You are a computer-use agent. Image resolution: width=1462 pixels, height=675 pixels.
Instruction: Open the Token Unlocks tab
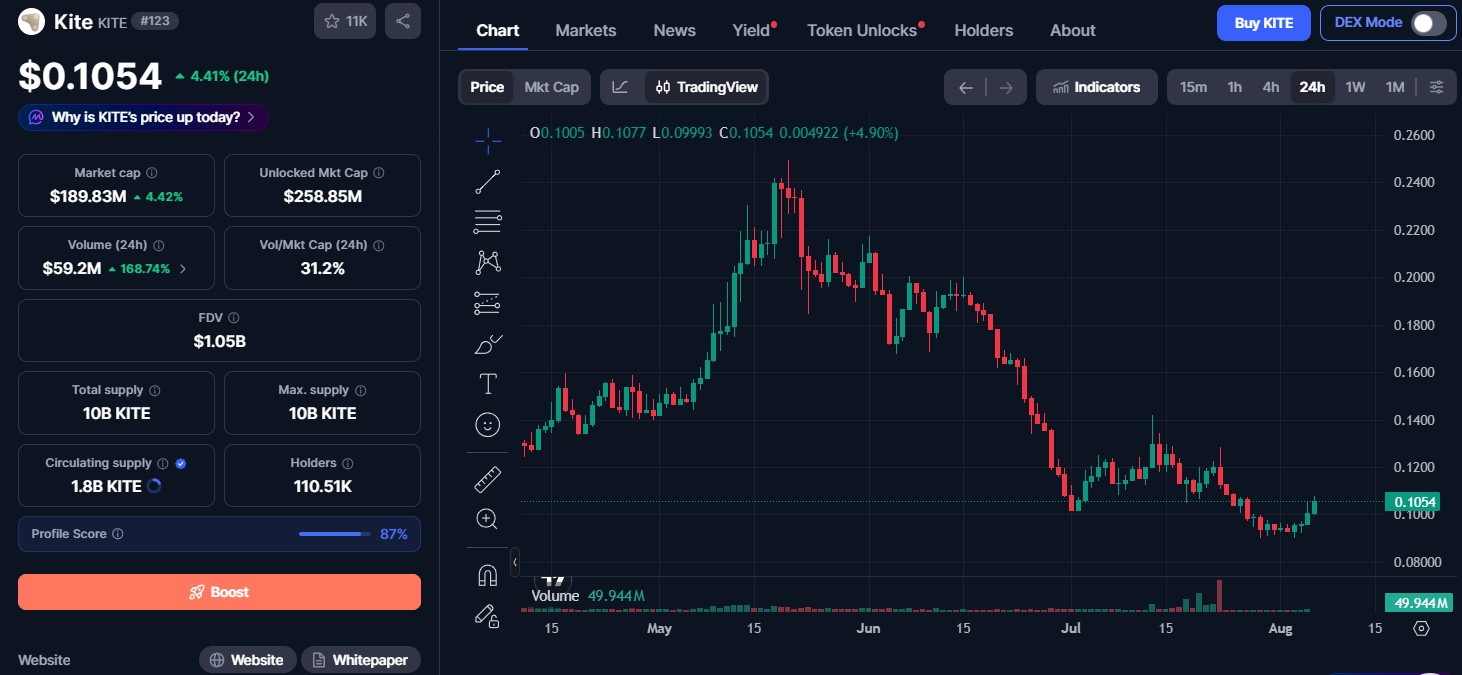[863, 30]
